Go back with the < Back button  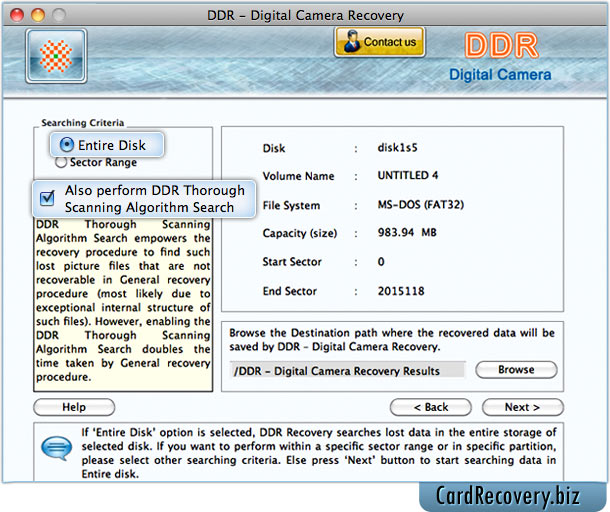[x=431, y=407]
